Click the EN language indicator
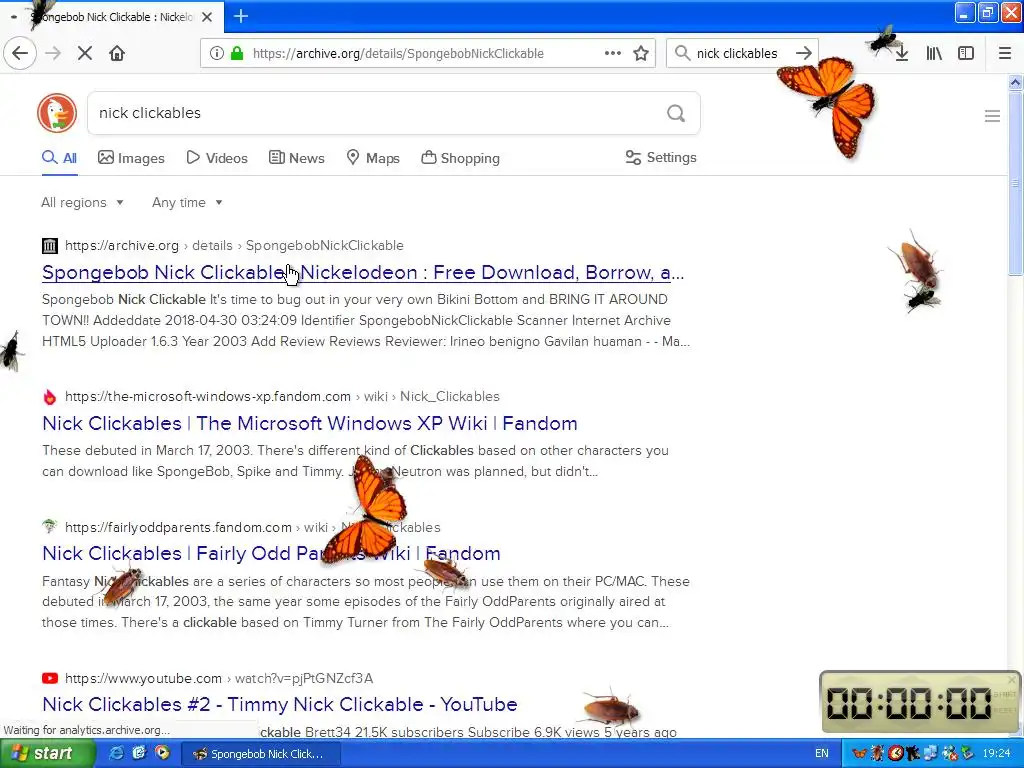Viewport: 1024px width, 768px height. pos(822,754)
